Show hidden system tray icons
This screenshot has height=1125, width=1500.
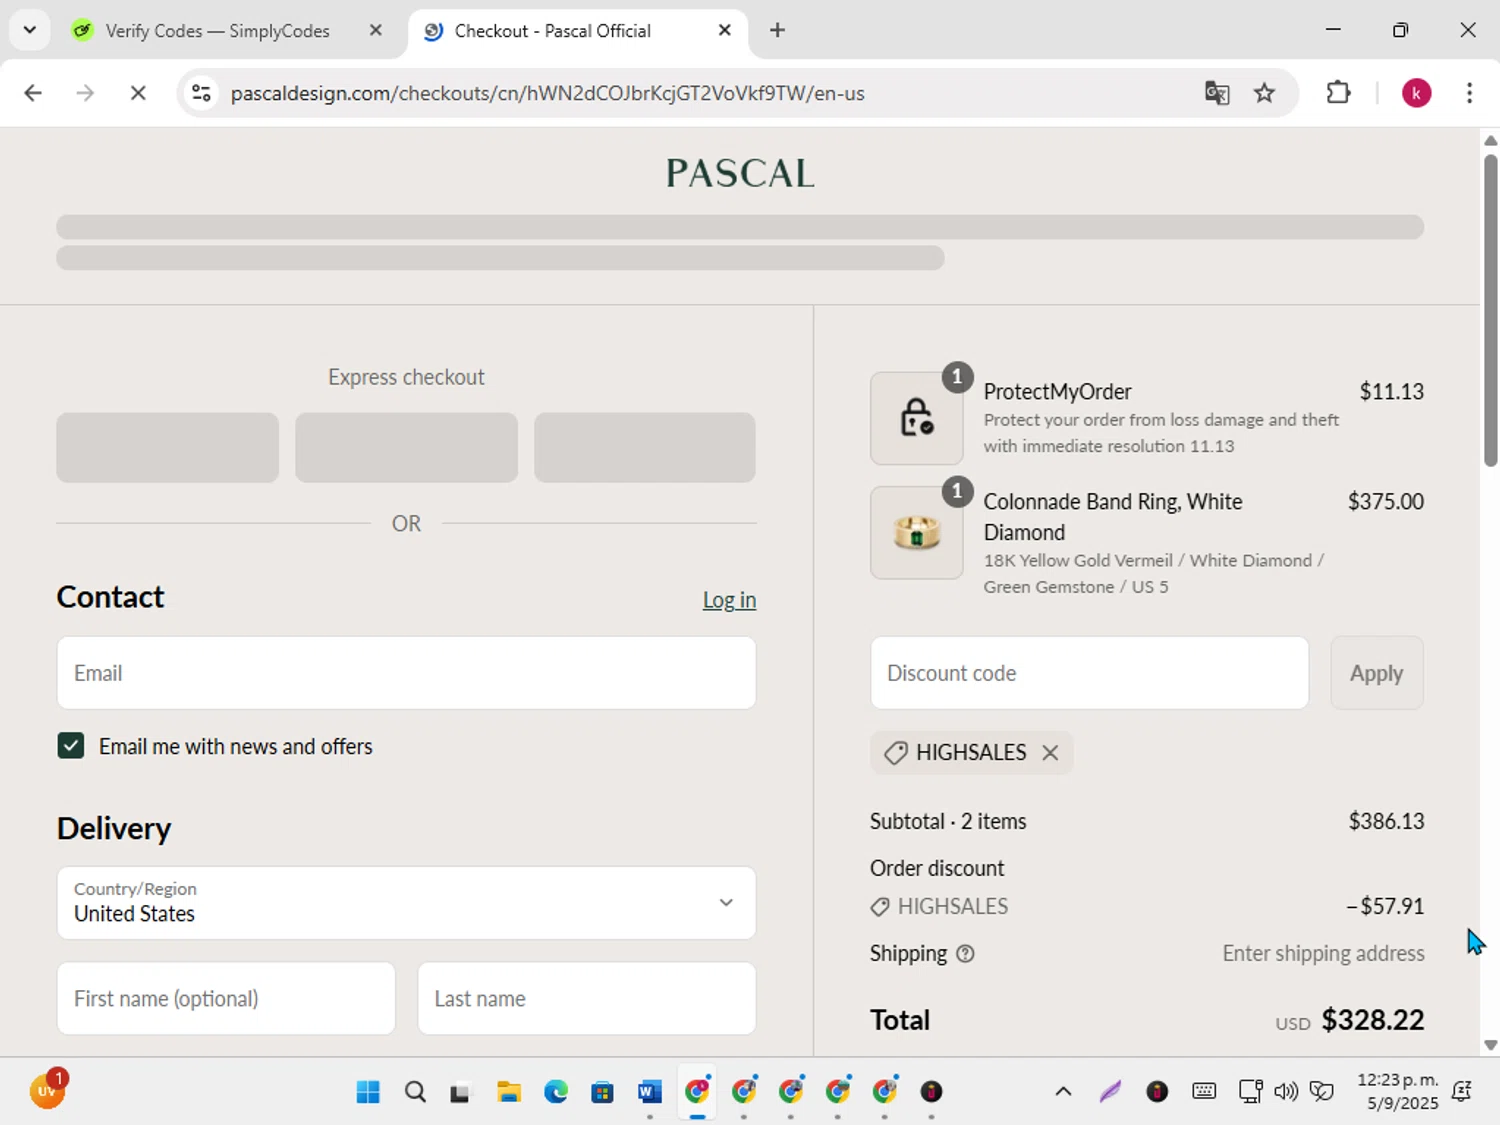(x=1063, y=1092)
